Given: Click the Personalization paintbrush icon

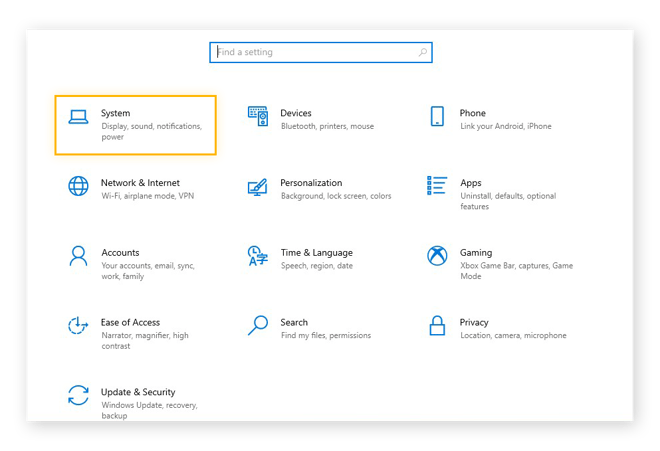Looking at the screenshot, I should 258,187.
